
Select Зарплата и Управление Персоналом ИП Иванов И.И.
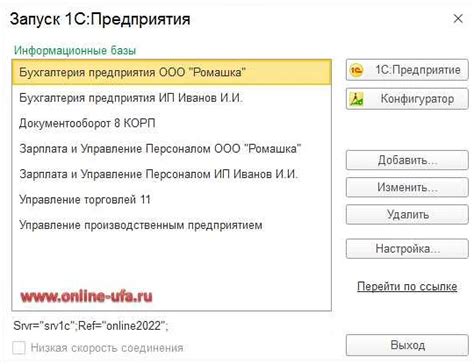[x=172, y=174]
